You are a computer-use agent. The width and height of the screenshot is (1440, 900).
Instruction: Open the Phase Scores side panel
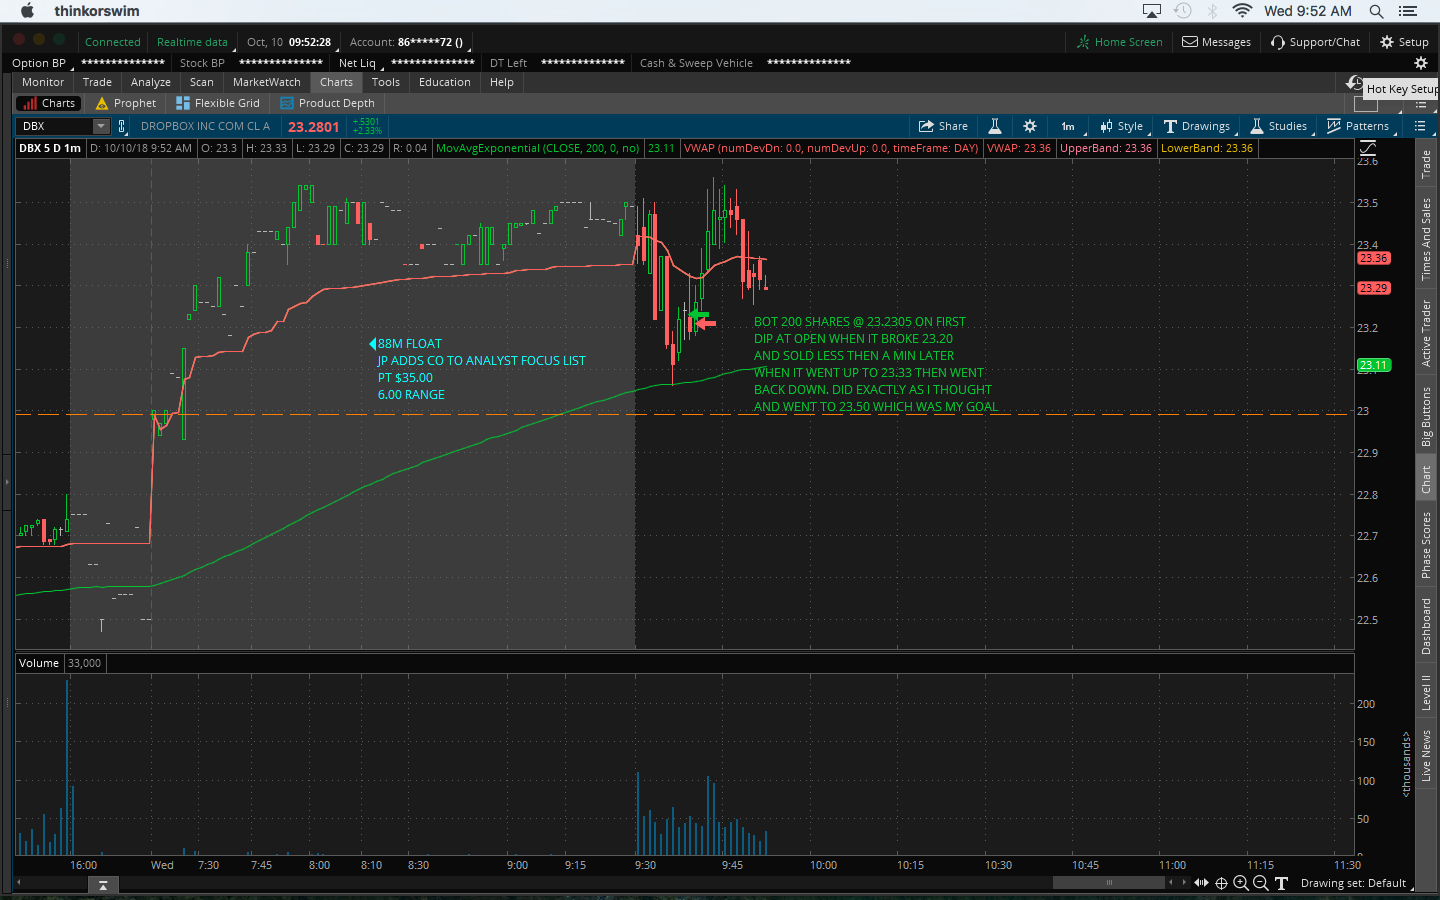[x=1427, y=545]
